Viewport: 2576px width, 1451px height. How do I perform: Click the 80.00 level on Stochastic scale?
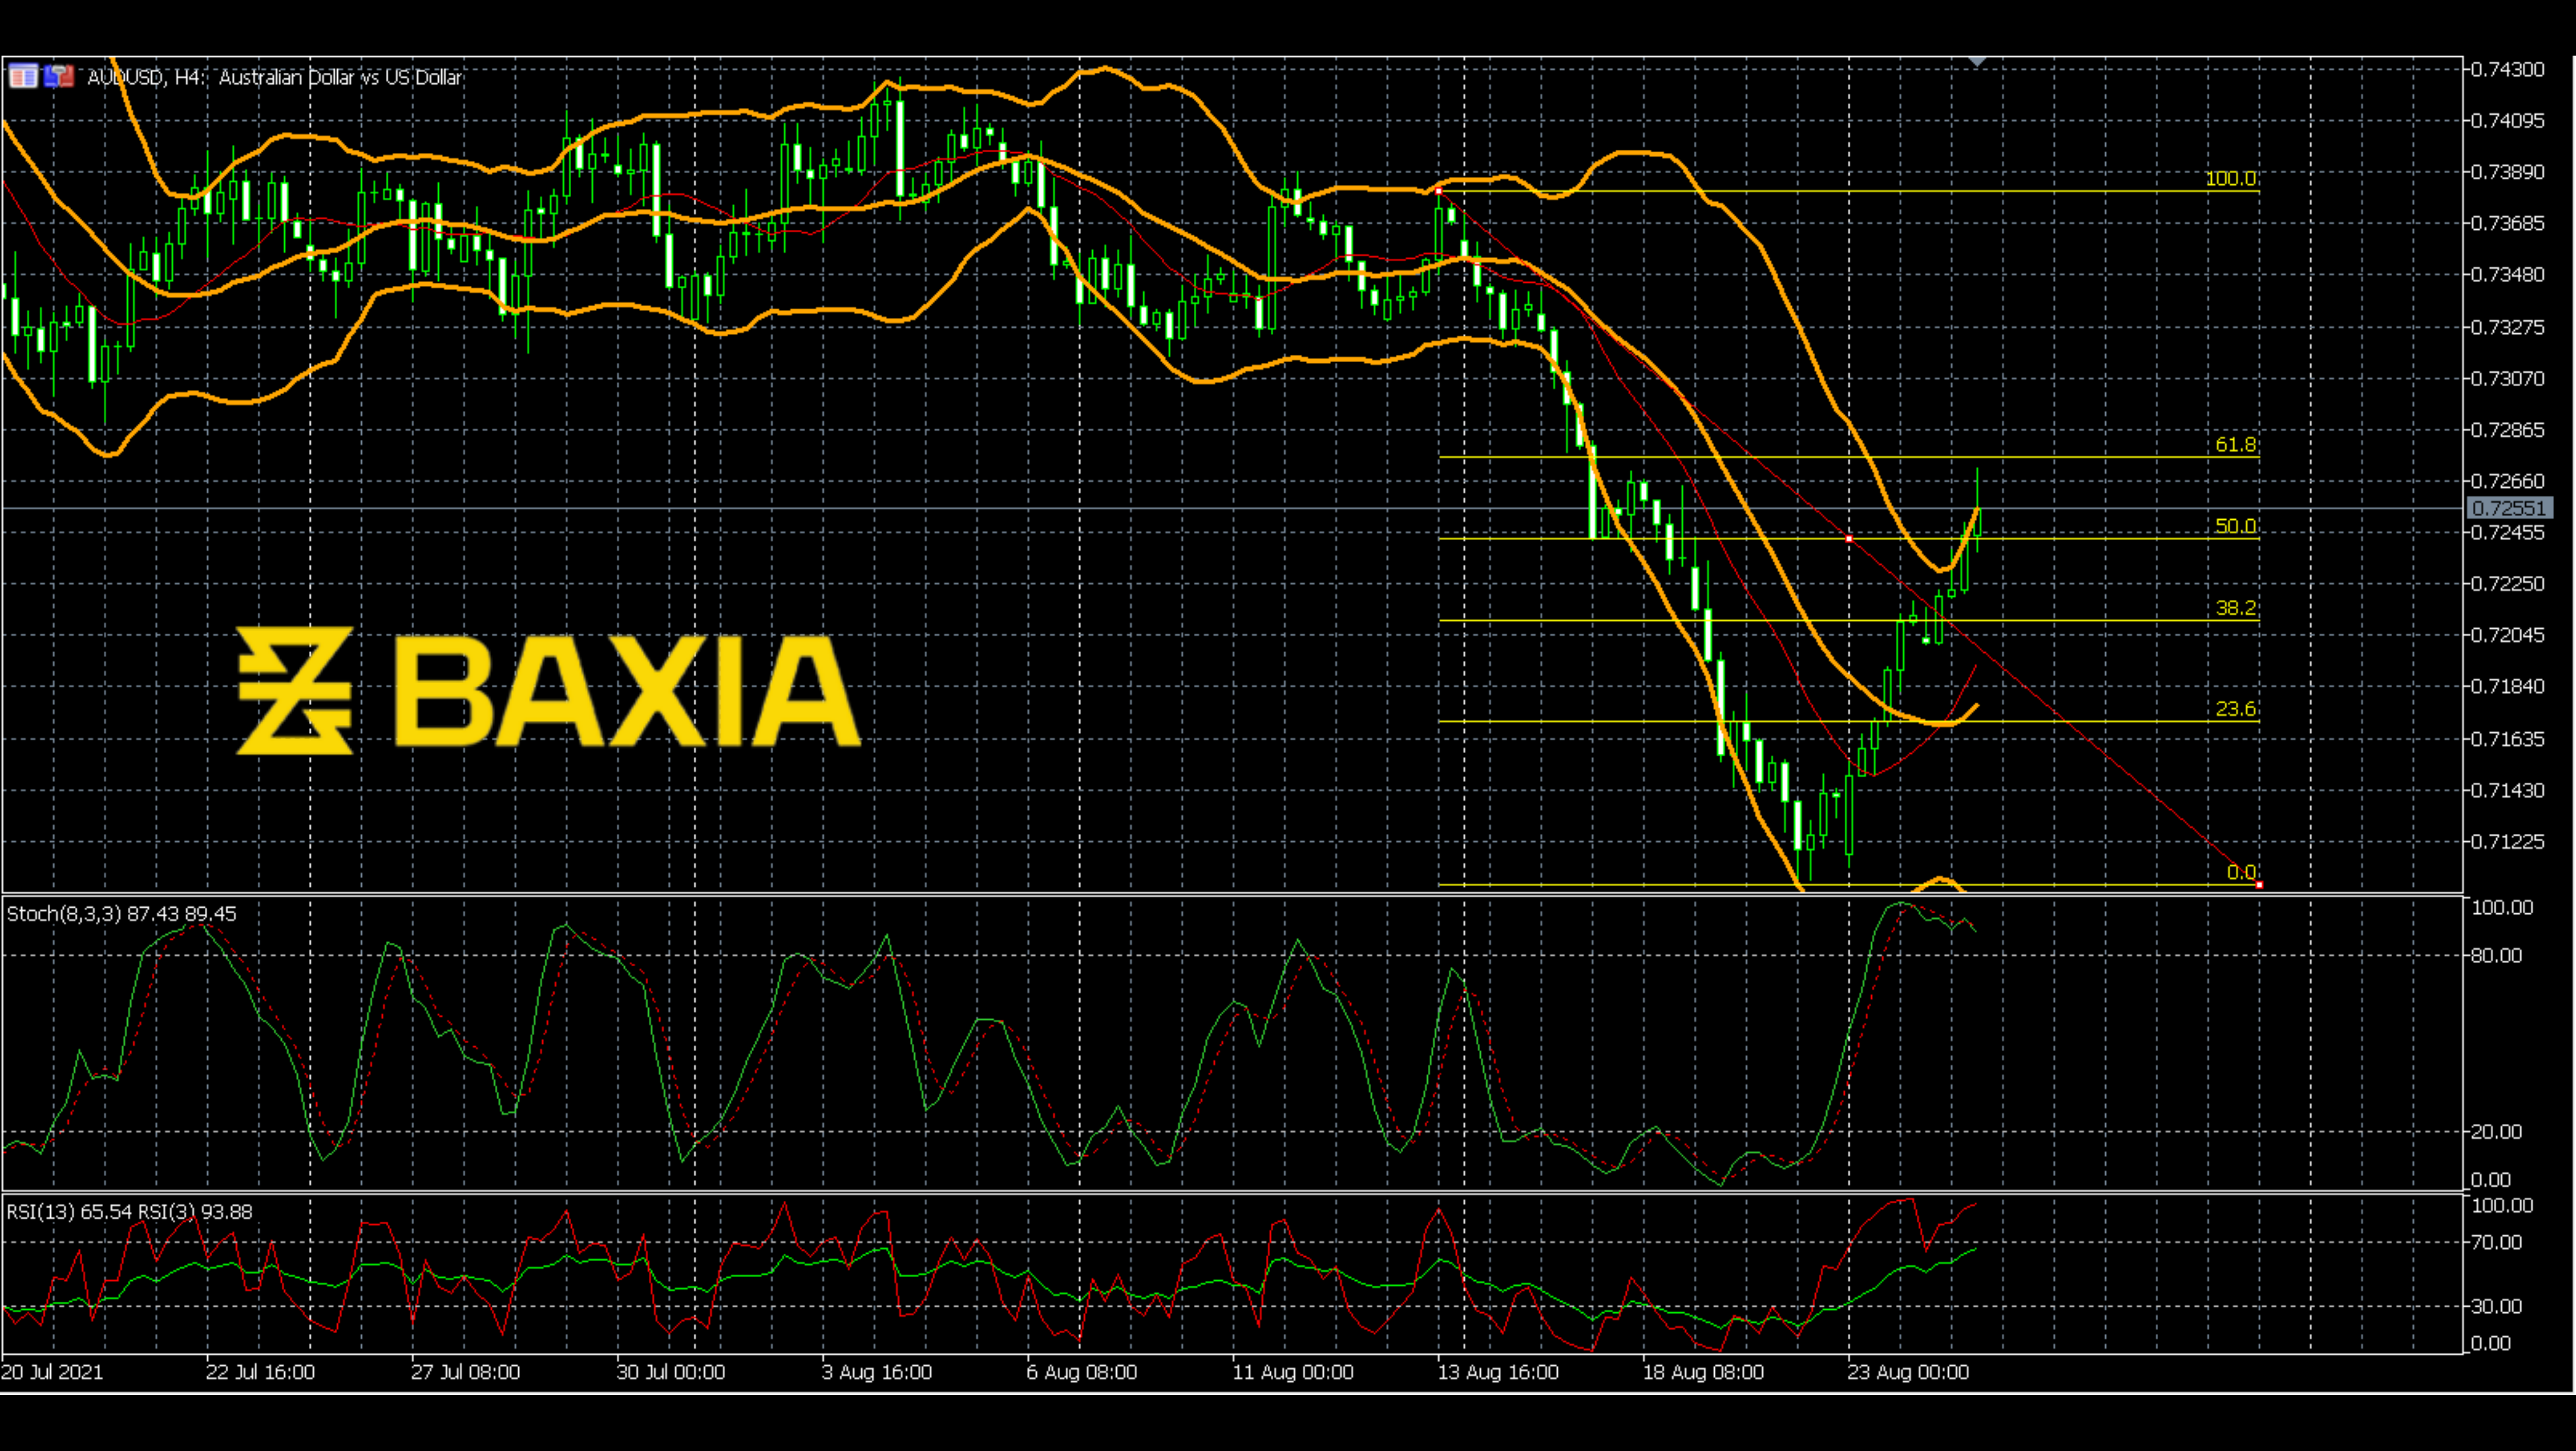coord(2496,956)
